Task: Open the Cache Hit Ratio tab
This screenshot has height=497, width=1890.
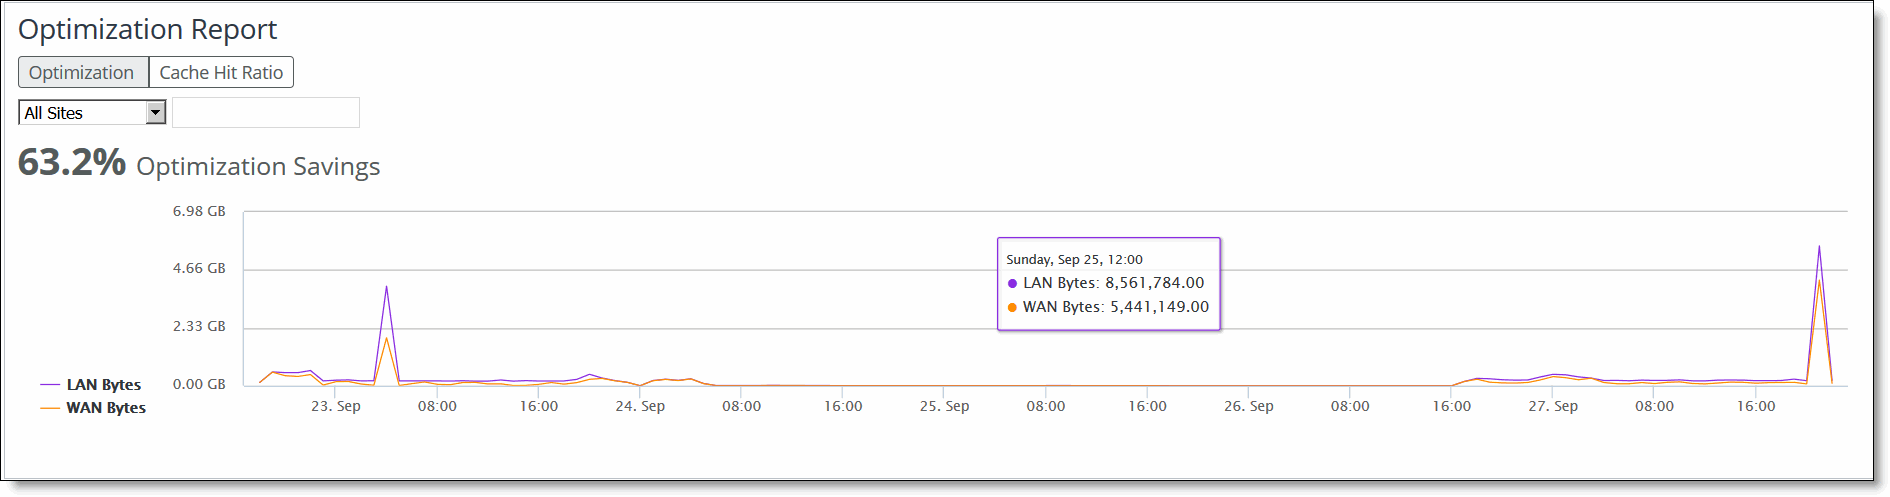Action: [x=221, y=73]
